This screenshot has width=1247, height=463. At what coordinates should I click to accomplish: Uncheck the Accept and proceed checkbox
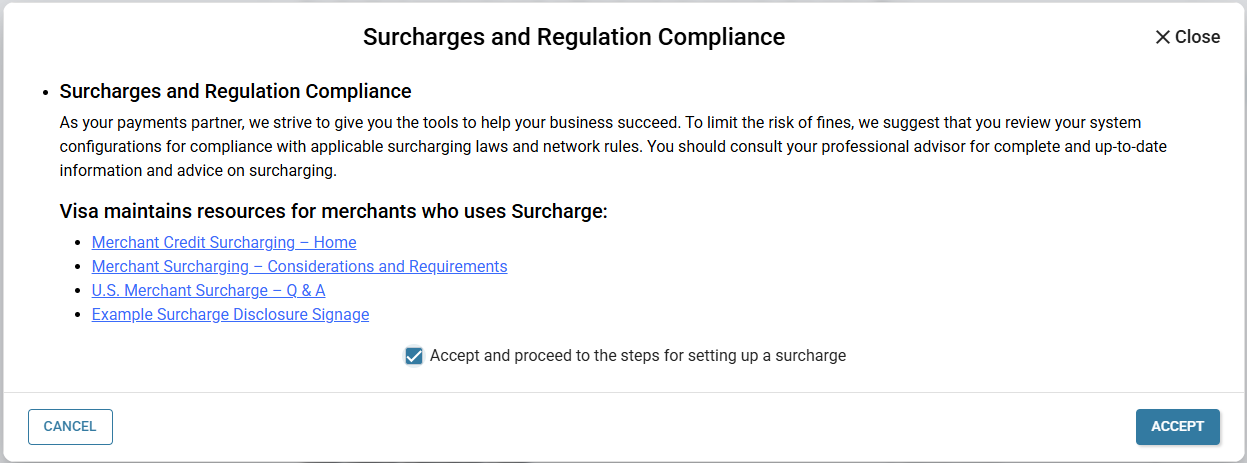[414, 356]
